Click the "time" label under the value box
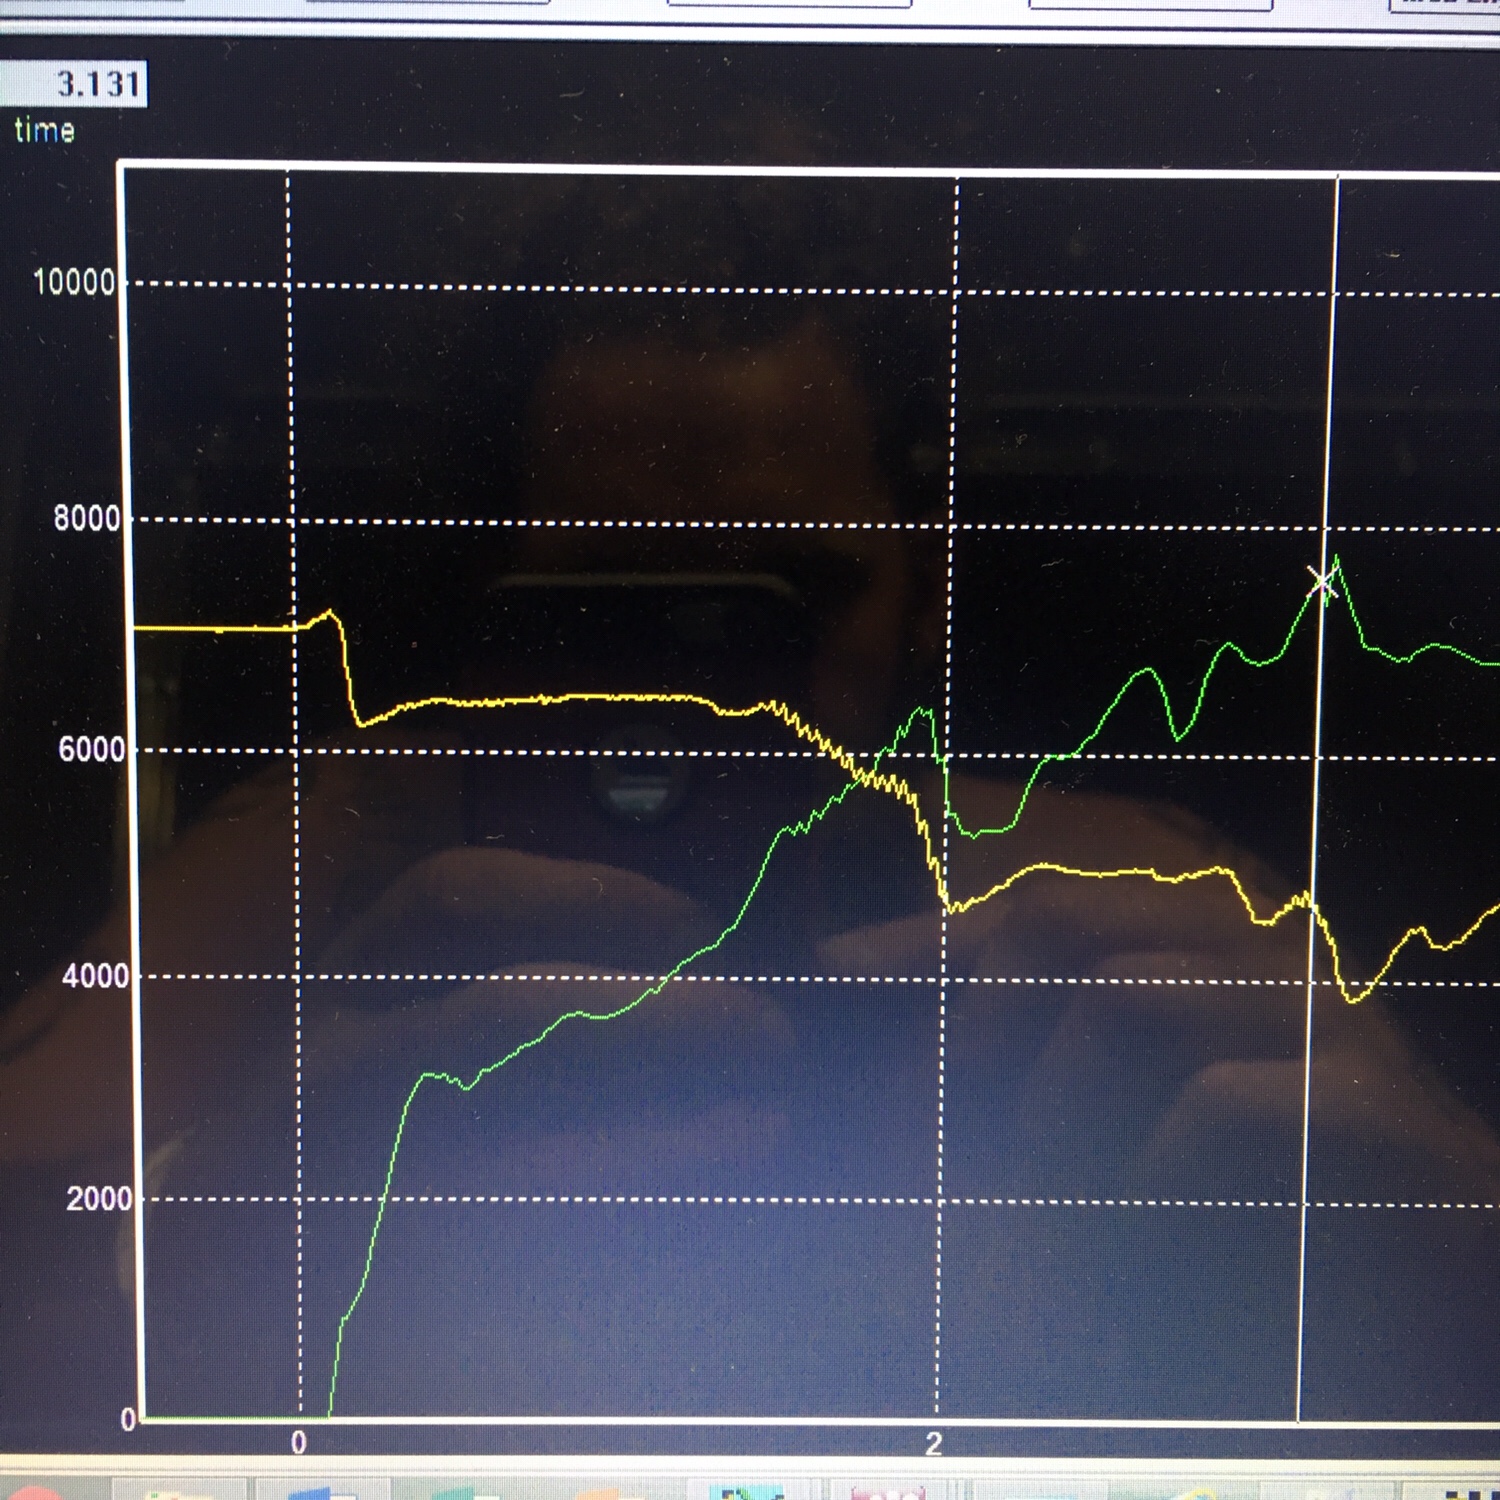This screenshot has height=1500, width=1500. coord(45,130)
